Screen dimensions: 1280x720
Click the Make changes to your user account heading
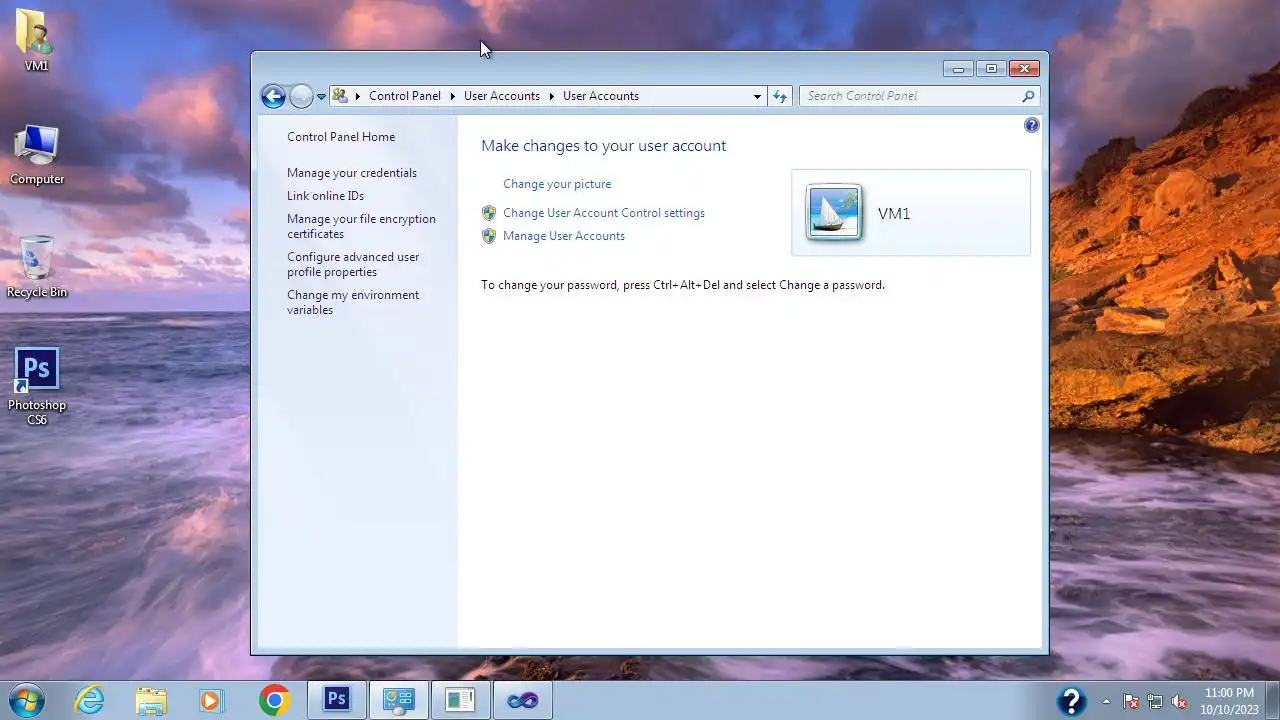click(x=603, y=146)
